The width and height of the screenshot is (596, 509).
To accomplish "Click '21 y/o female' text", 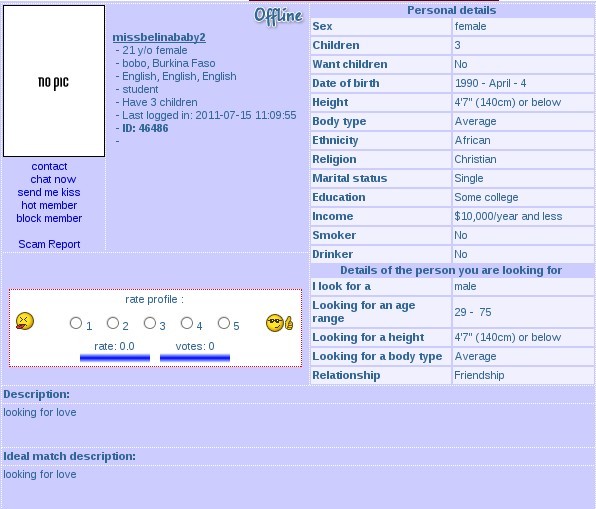I will pos(155,50).
